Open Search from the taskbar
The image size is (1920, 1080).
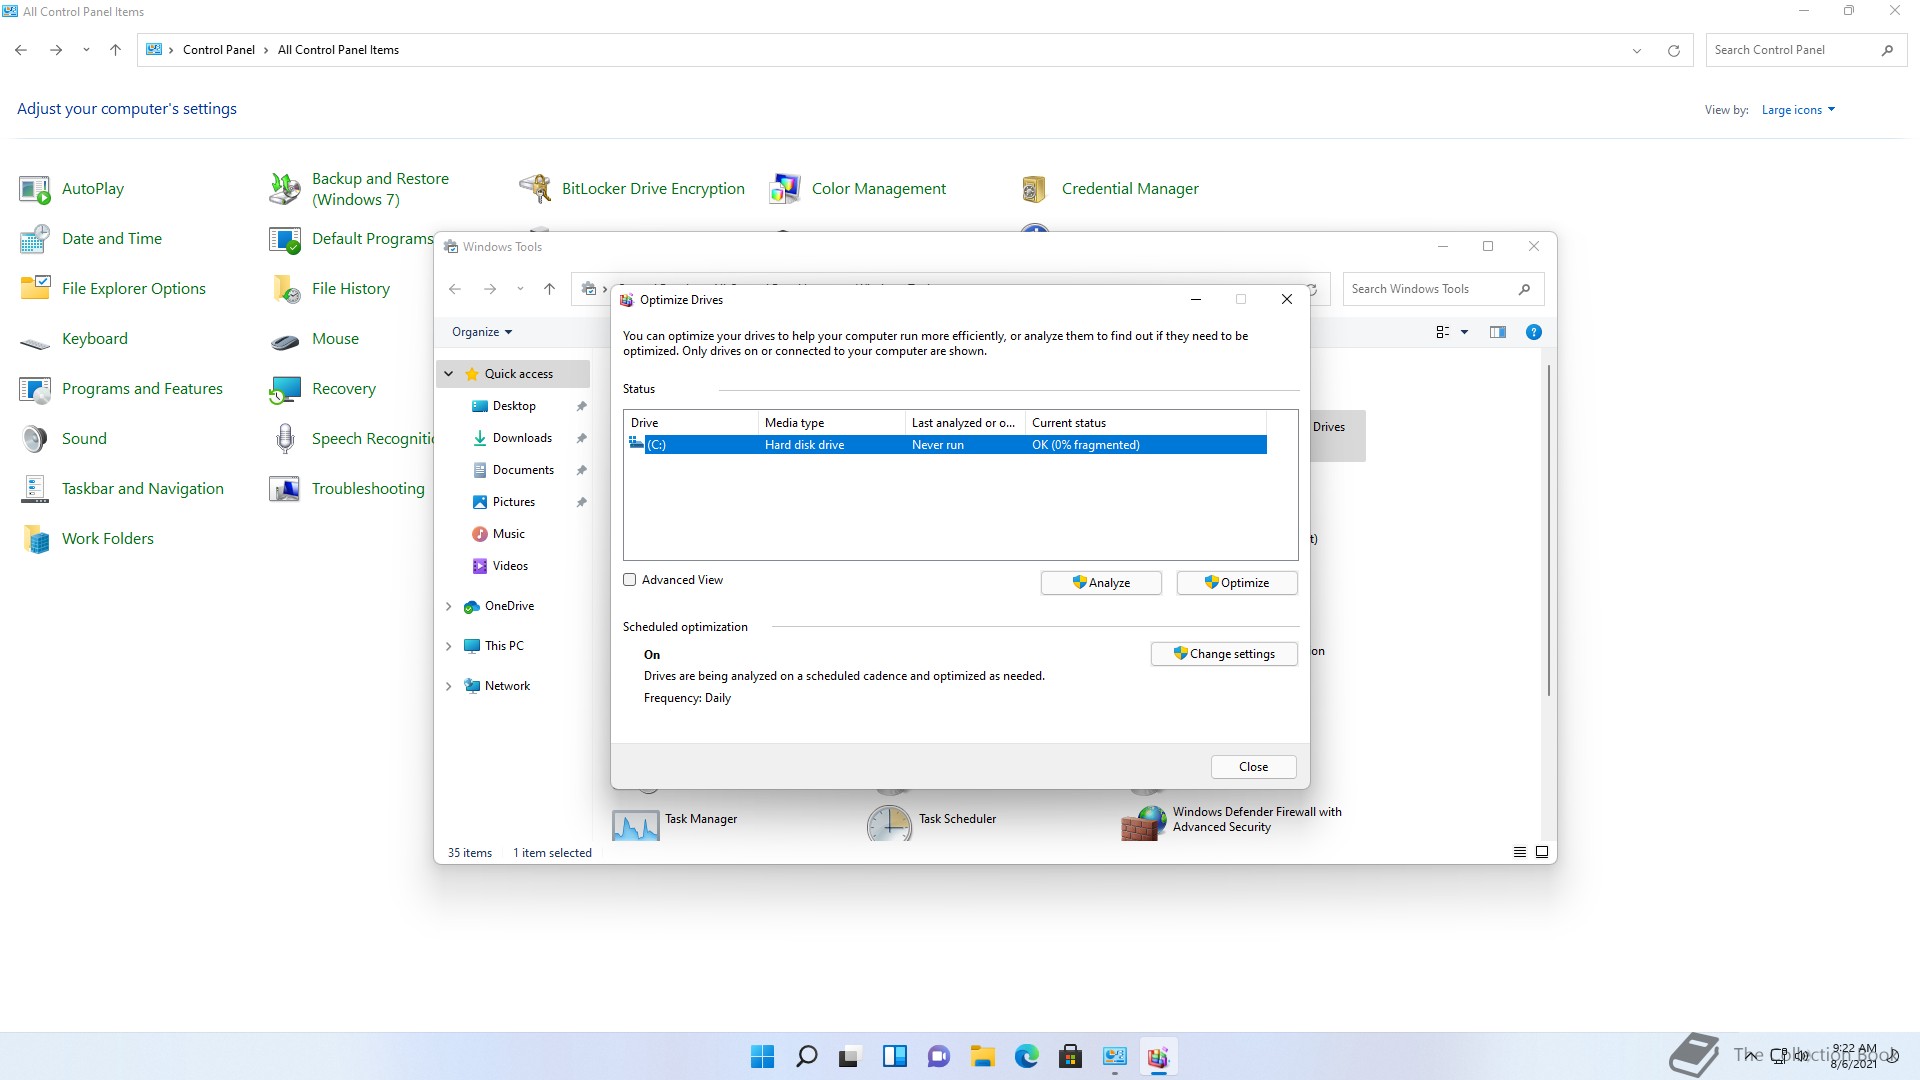pos(806,1057)
